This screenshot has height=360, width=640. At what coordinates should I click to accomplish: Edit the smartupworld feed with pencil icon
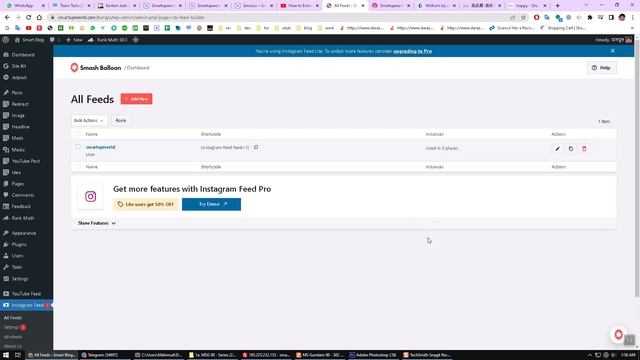click(x=557, y=149)
